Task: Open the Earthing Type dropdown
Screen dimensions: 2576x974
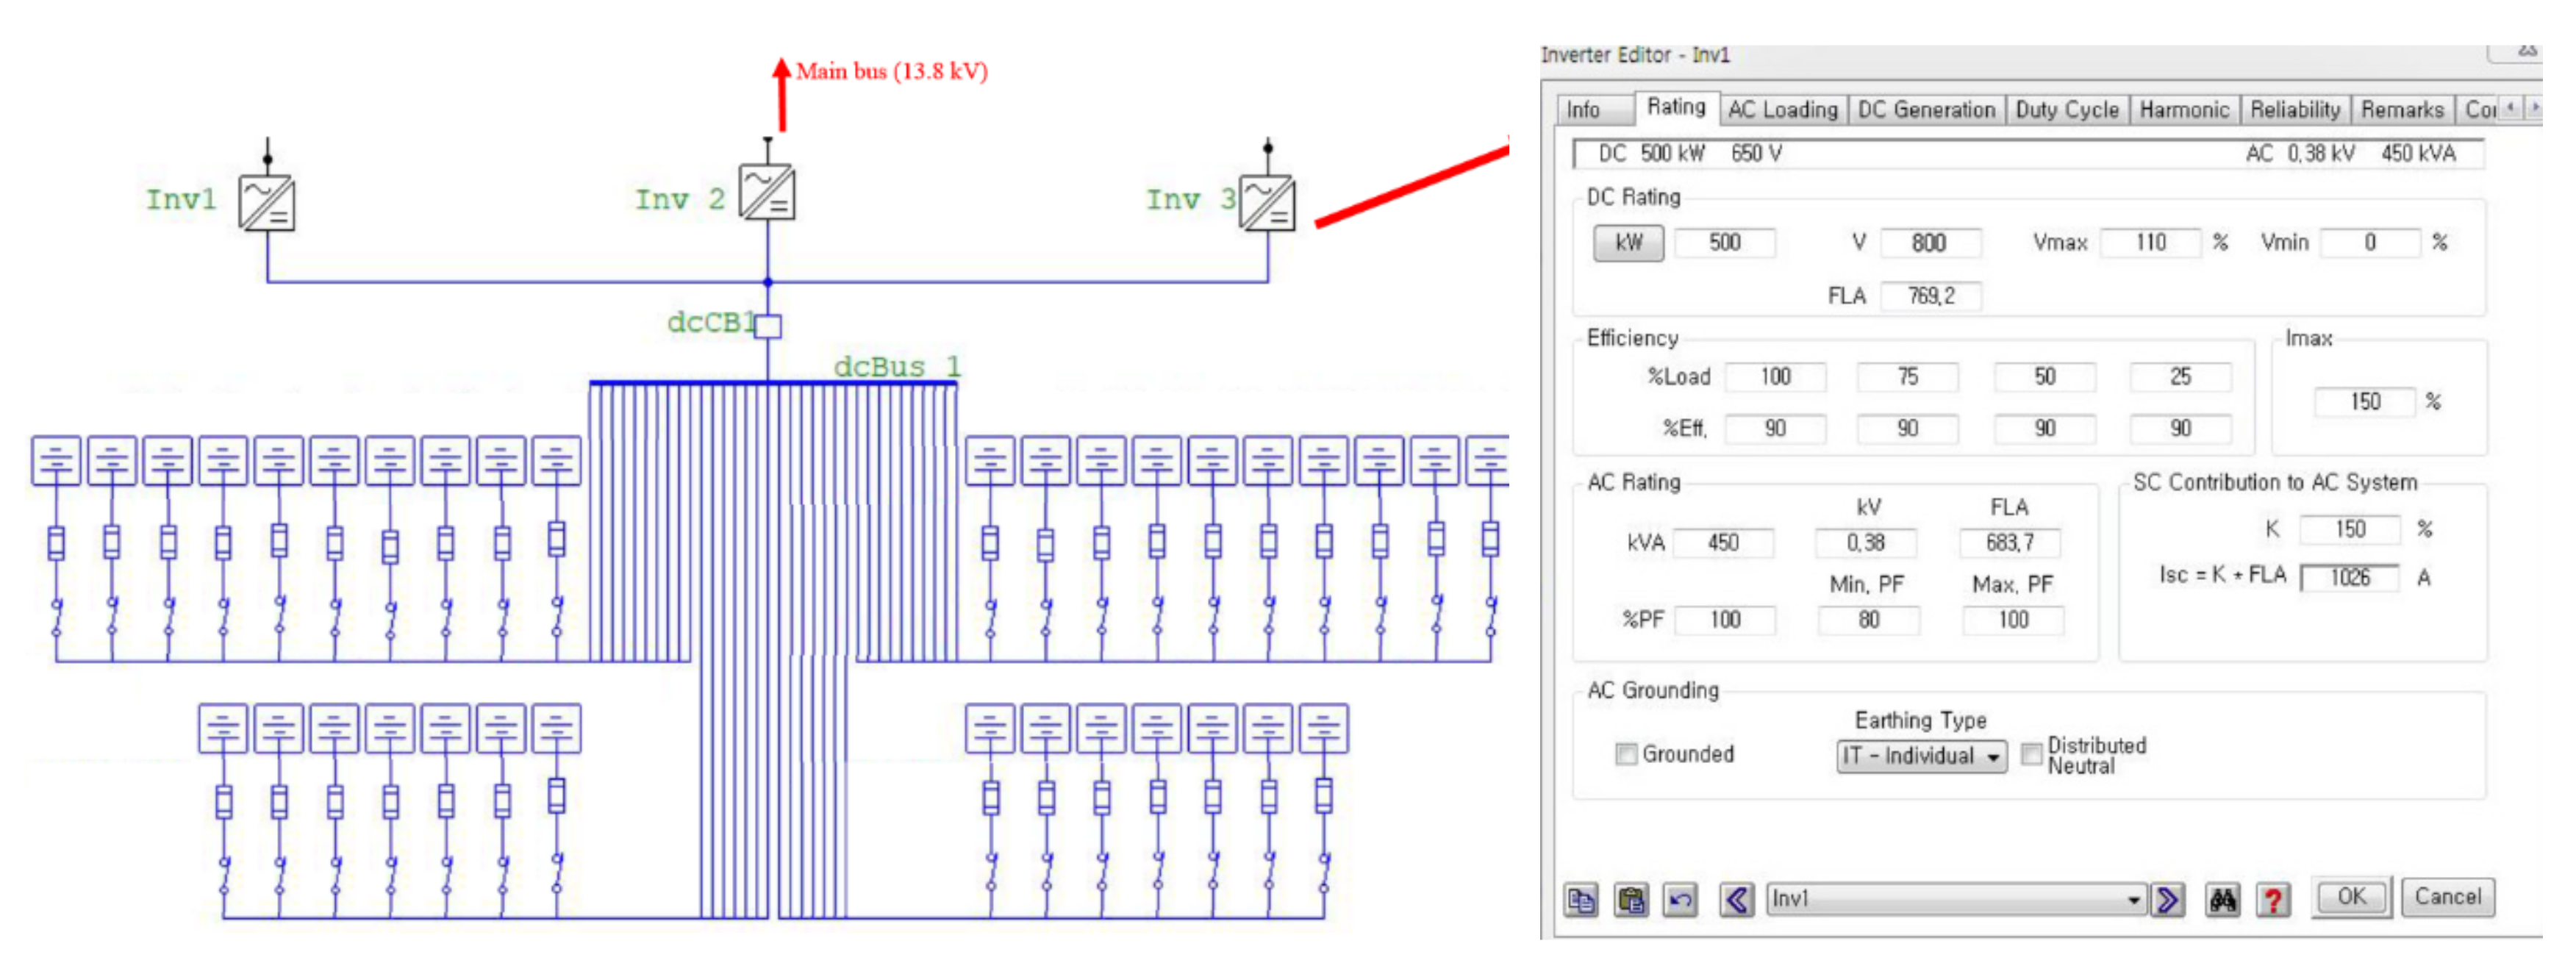Action: point(1920,756)
